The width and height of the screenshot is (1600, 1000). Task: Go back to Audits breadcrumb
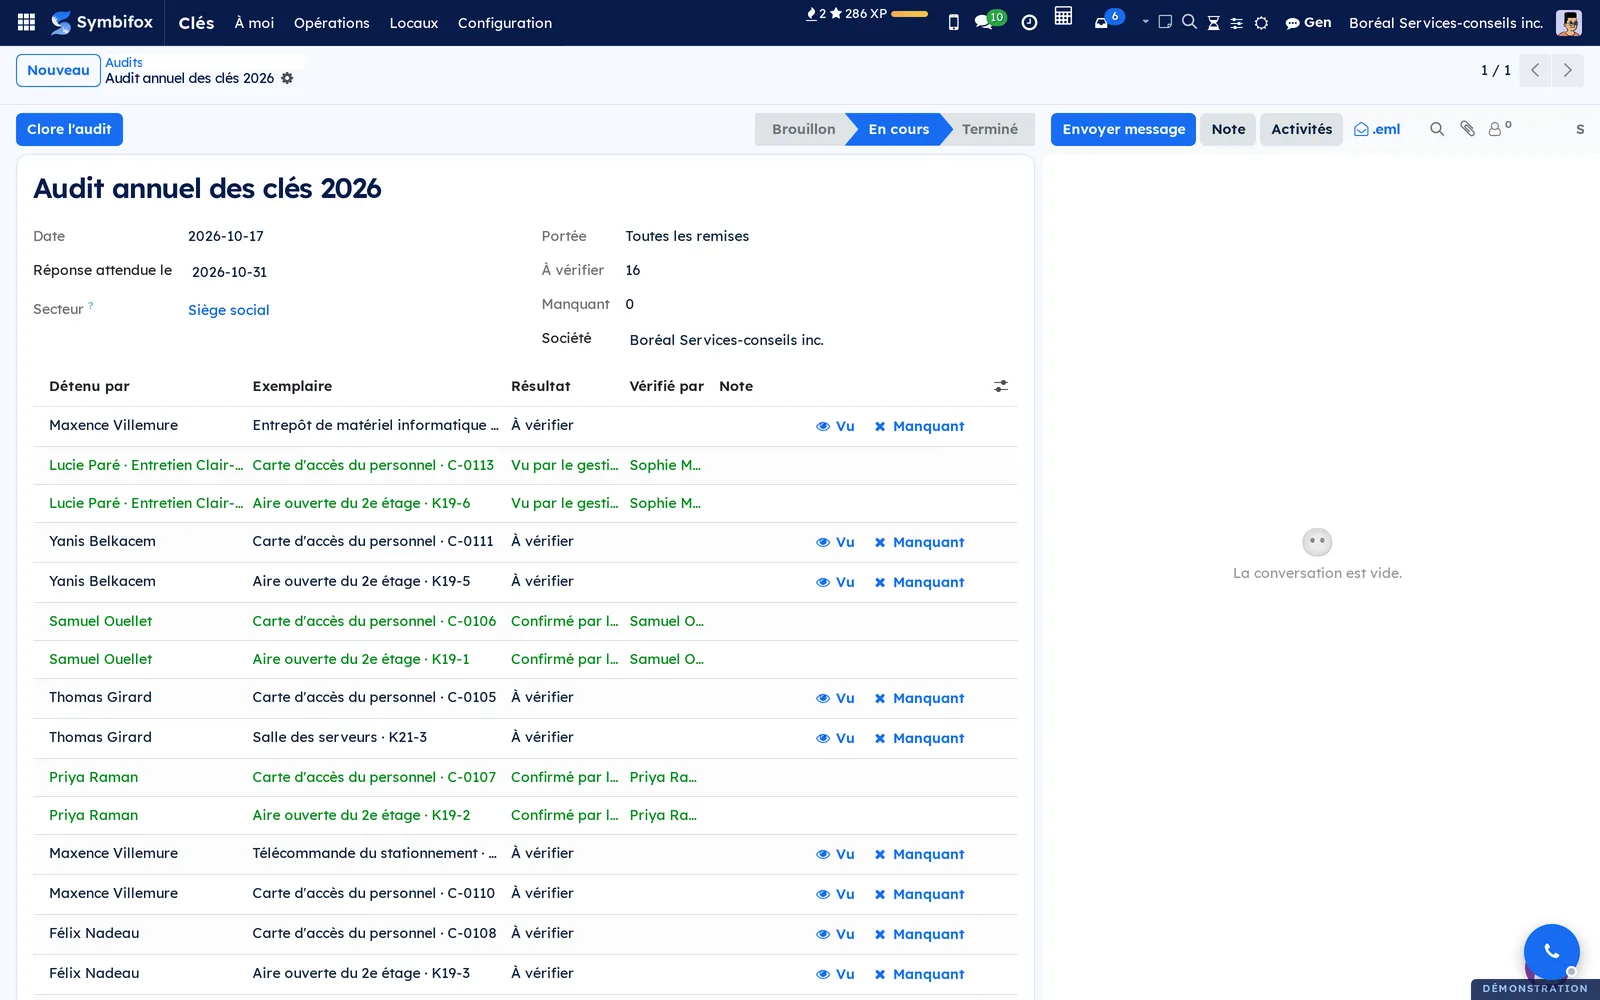(124, 62)
